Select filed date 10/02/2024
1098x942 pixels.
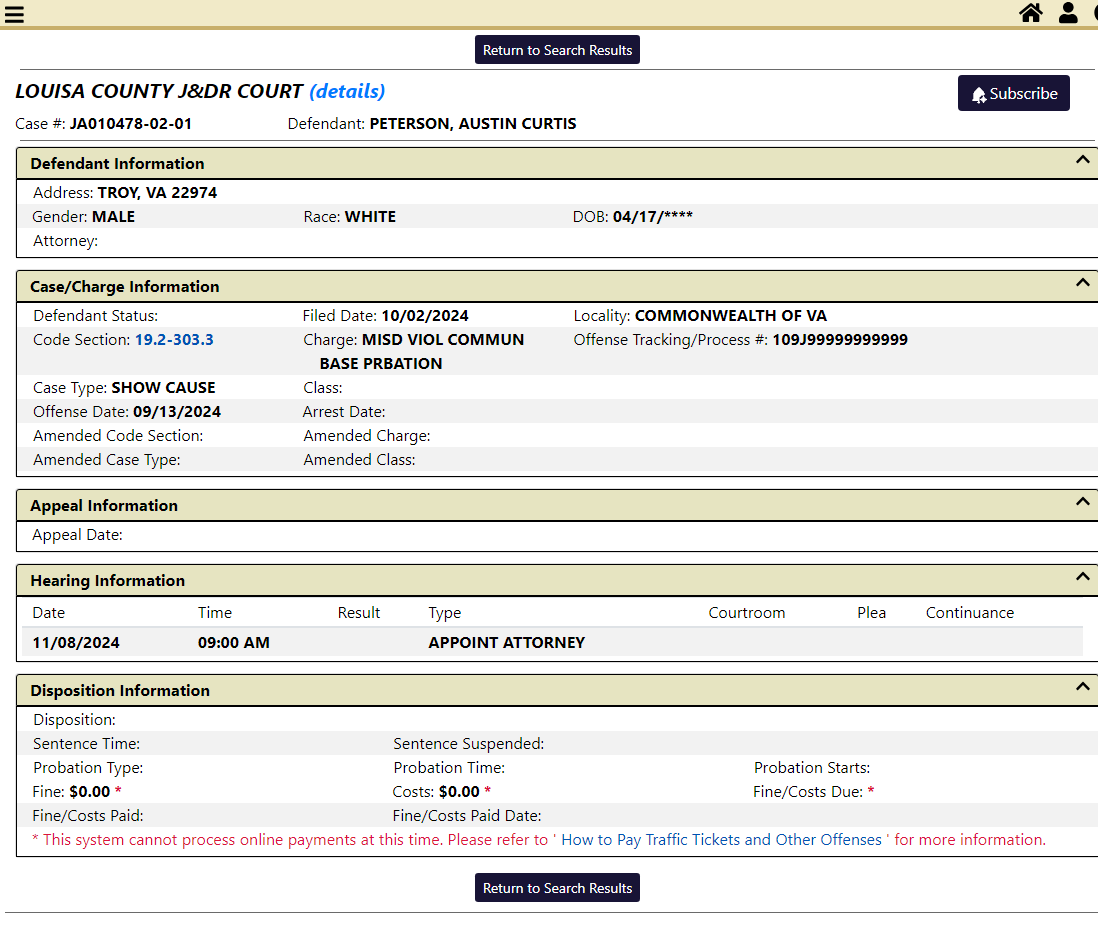pos(425,316)
